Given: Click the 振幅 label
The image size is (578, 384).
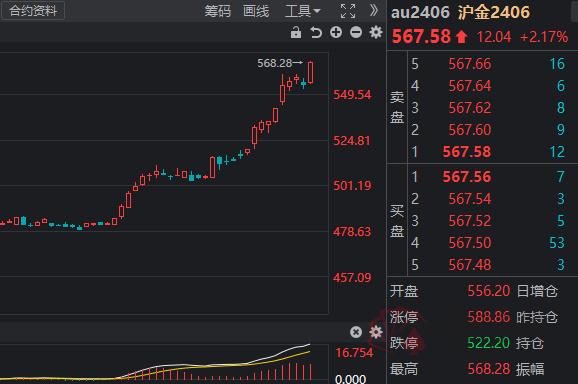Looking at the screenshot, I should [x=530, y=369].
